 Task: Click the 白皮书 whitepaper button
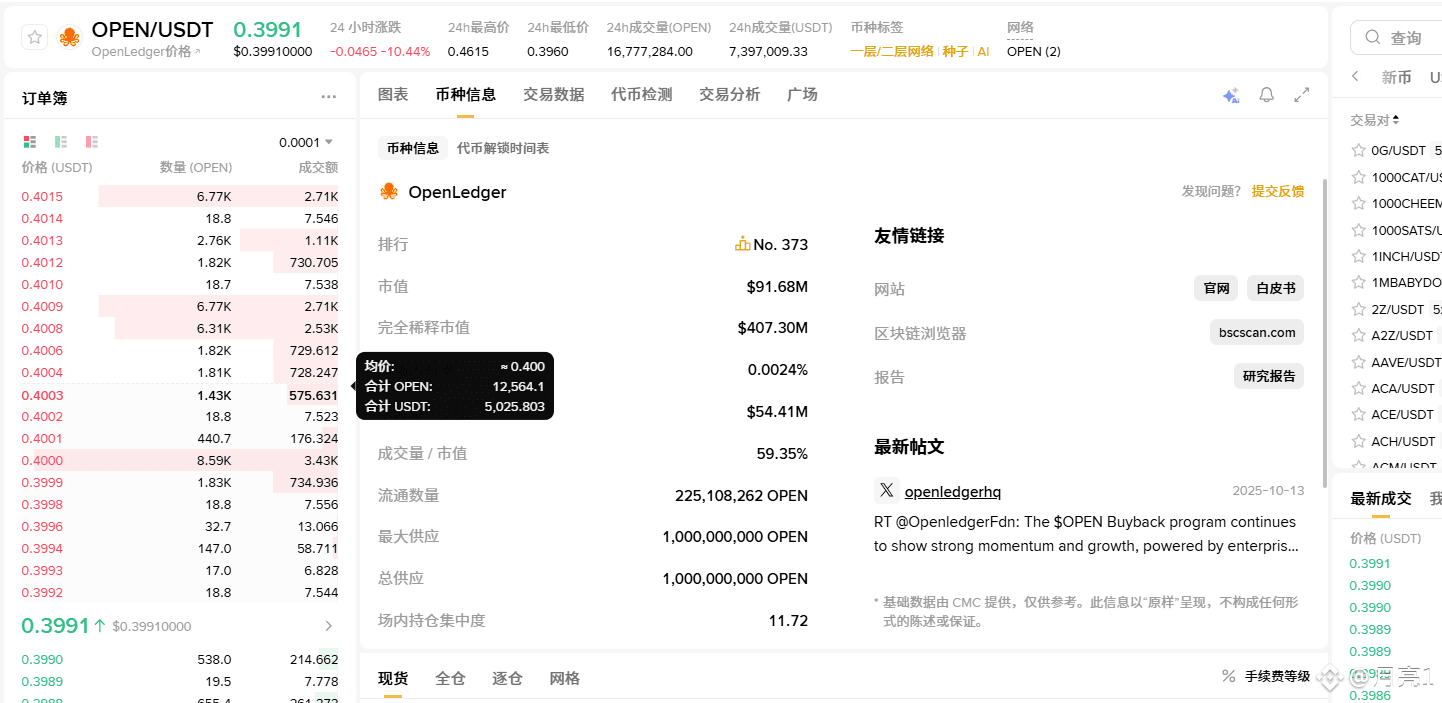[1275, 288]
